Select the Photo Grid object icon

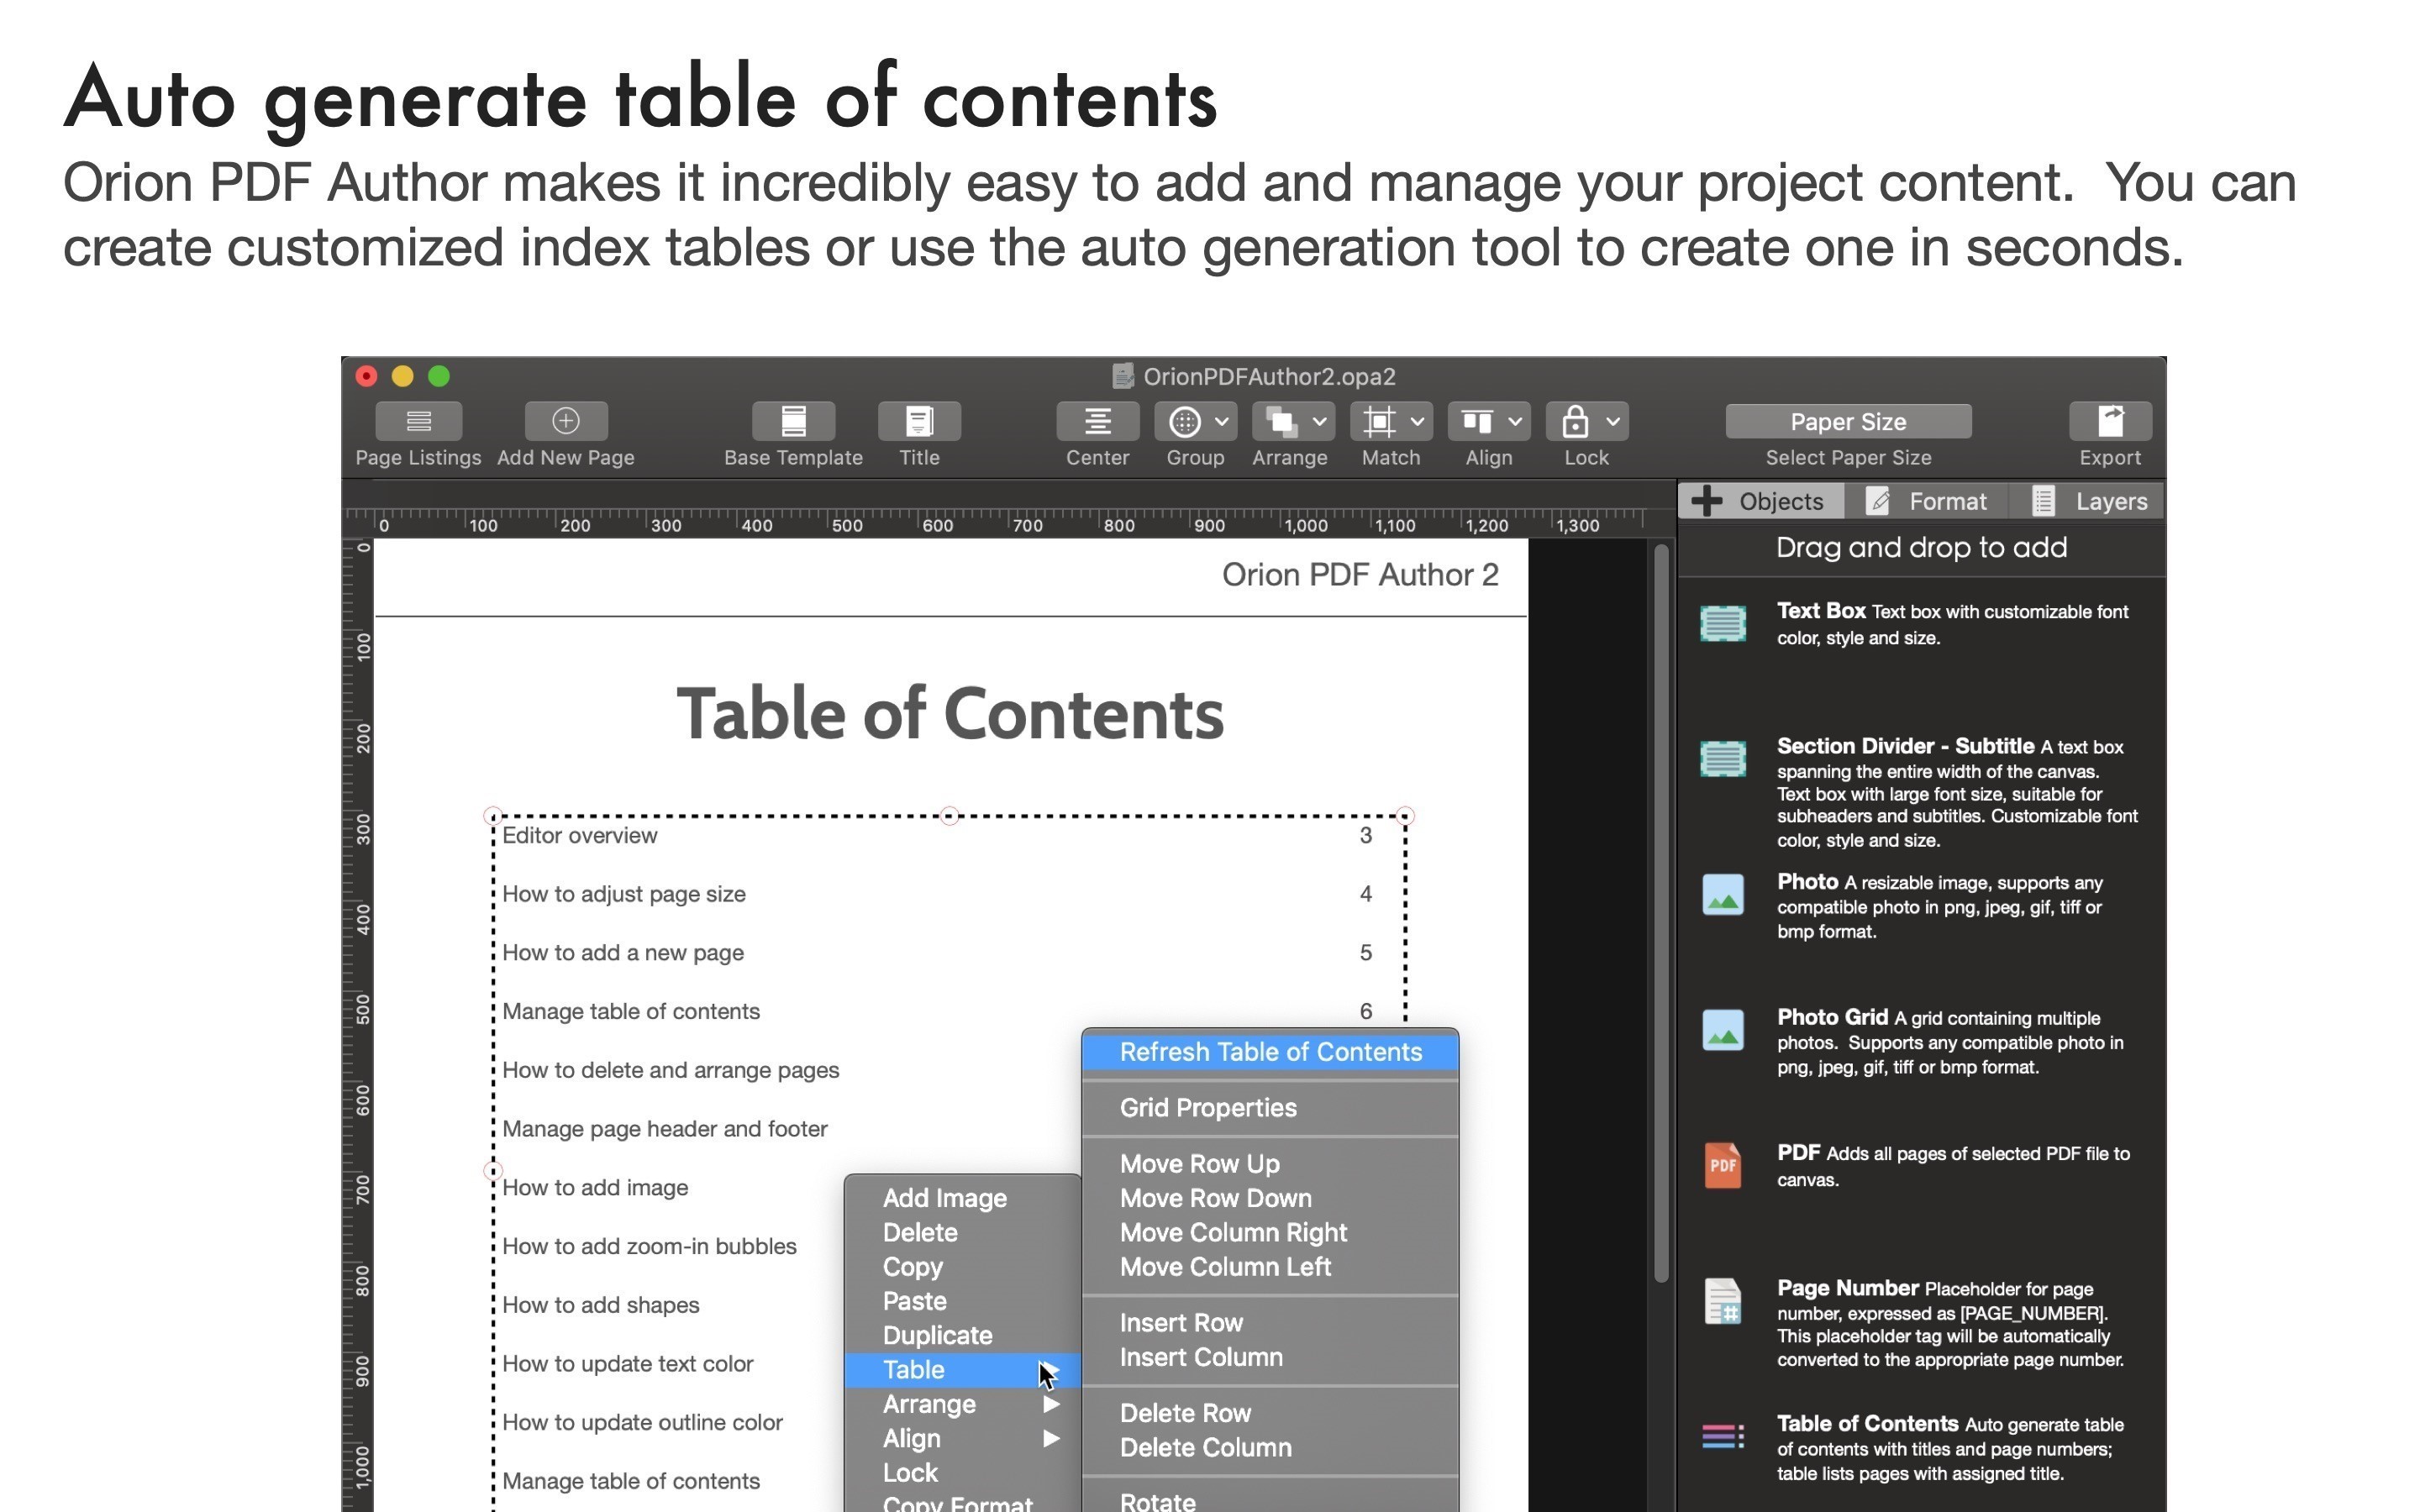click(1722, 1030)
